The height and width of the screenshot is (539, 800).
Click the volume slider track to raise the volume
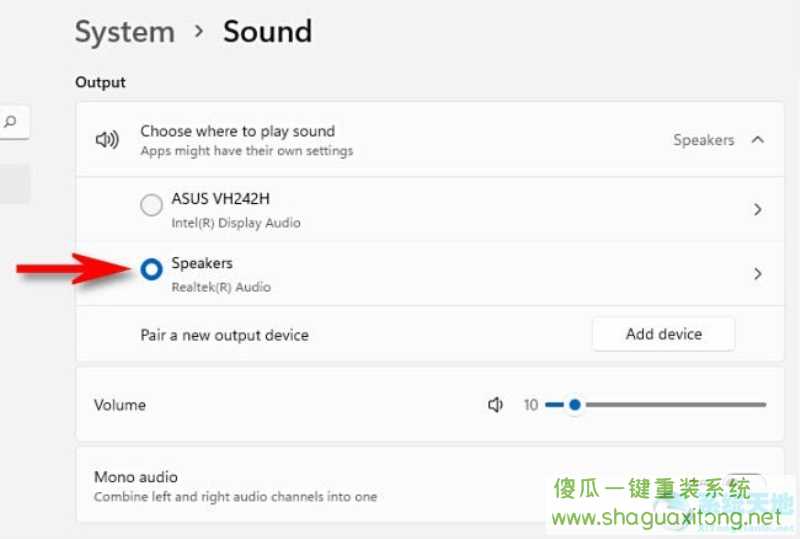(676, 405)
